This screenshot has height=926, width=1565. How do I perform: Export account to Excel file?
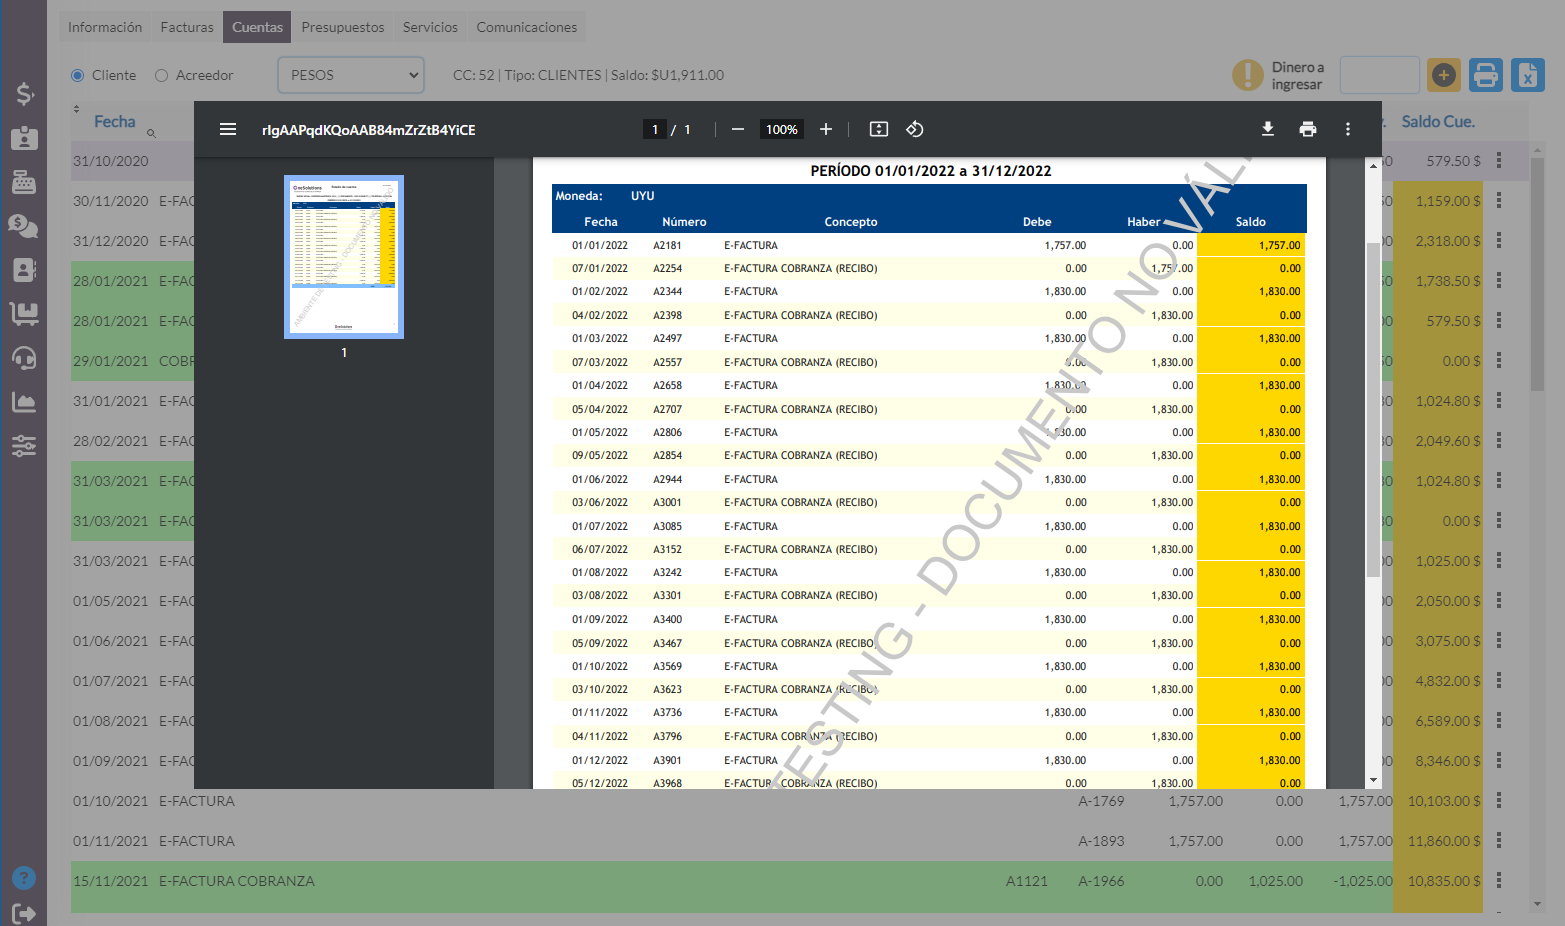point(1527,75)
